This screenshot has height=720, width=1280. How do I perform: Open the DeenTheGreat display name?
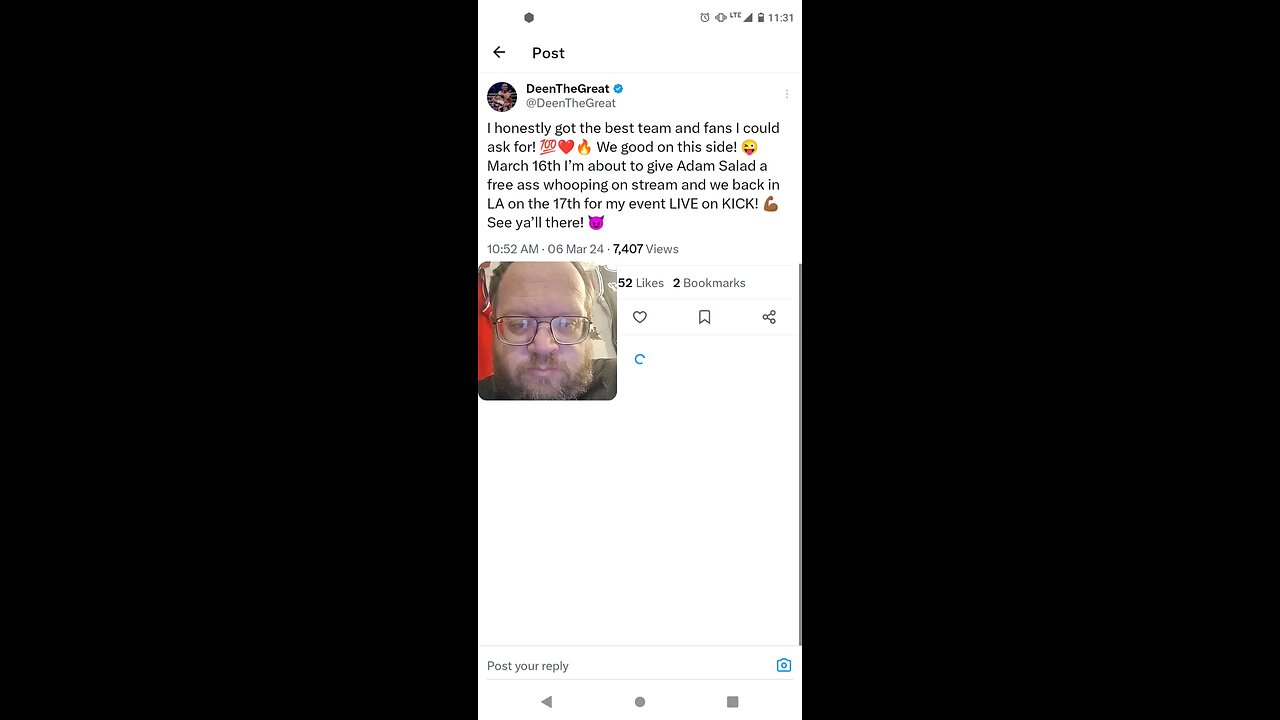pos(567,89)
